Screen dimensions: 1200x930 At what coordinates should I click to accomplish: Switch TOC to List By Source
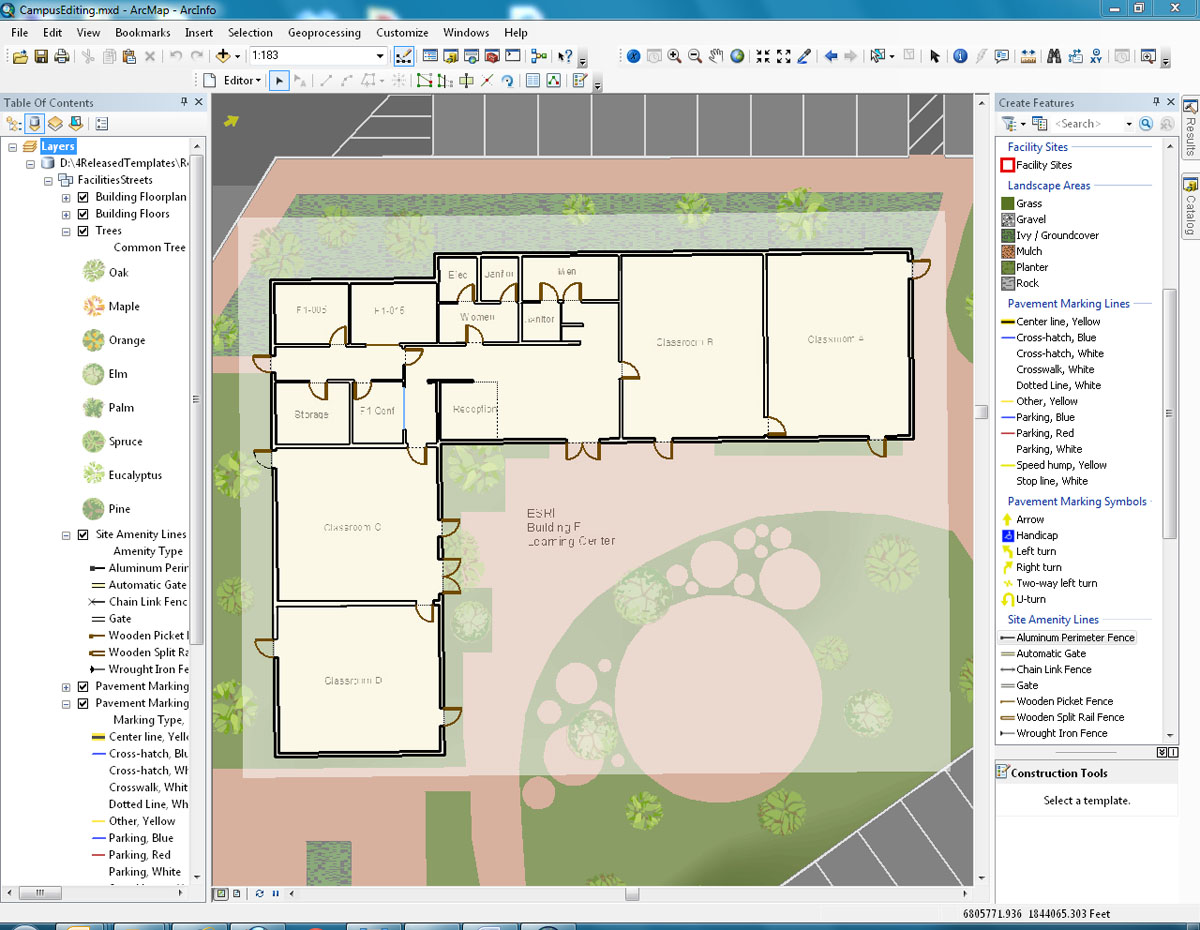tap(35, 124)
